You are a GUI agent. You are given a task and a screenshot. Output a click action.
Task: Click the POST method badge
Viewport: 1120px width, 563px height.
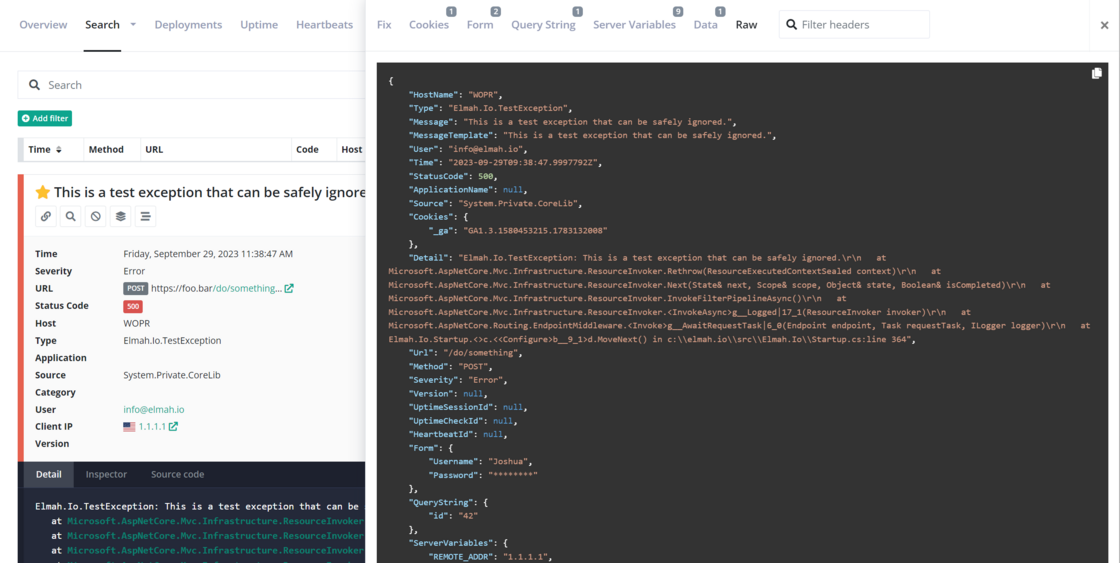pyautogui.click(x=136, y=289)
